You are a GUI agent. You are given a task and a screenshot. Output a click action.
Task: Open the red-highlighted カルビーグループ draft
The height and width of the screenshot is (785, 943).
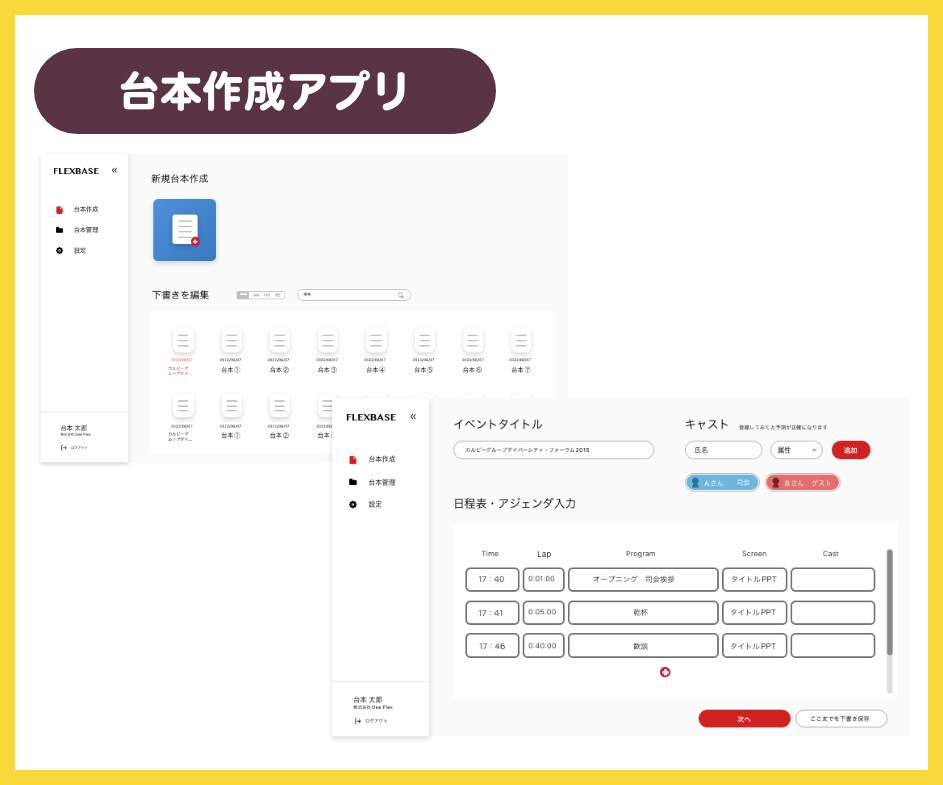click(x=182, y=351)
